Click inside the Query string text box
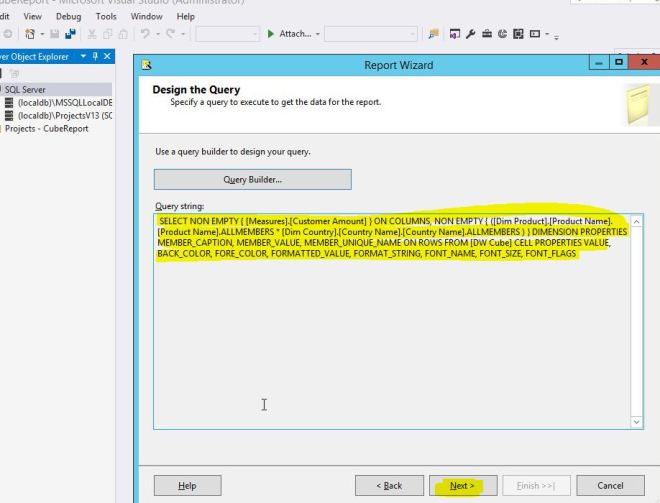The width and height of the screenshot is (660, 503). (390, 350)
